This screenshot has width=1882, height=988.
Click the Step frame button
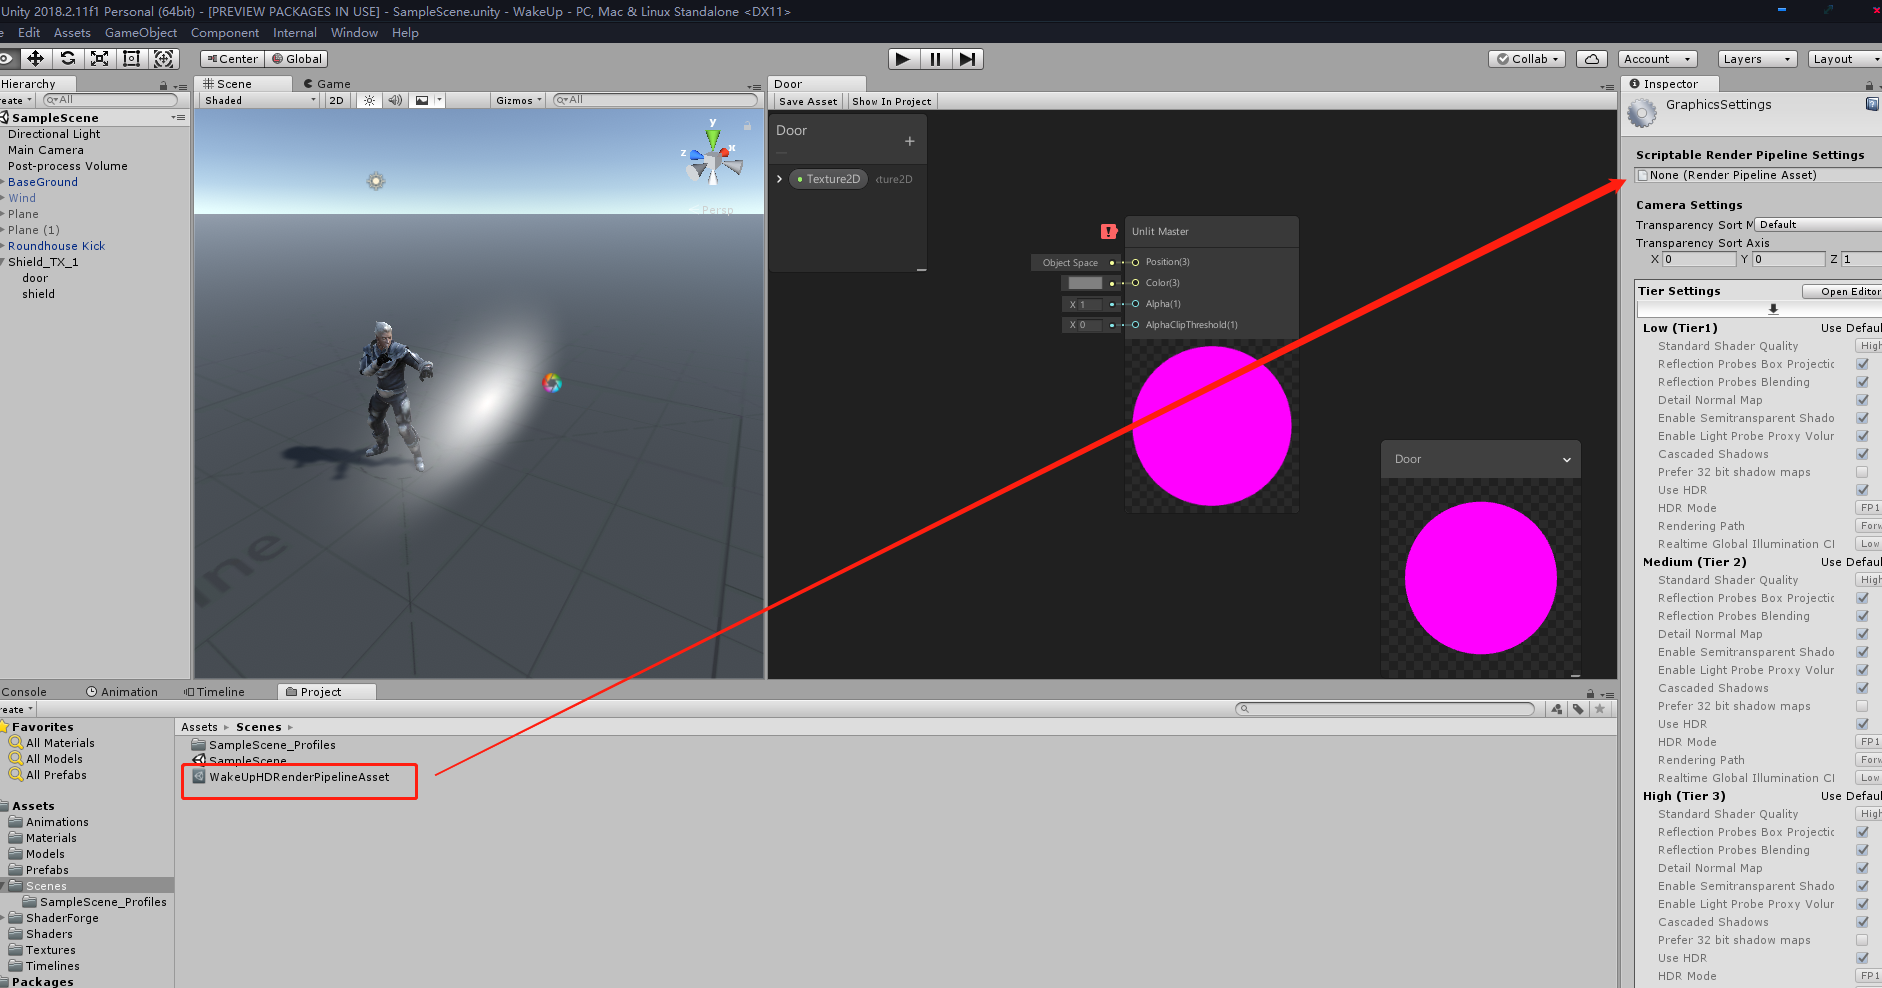click(967, 59)
